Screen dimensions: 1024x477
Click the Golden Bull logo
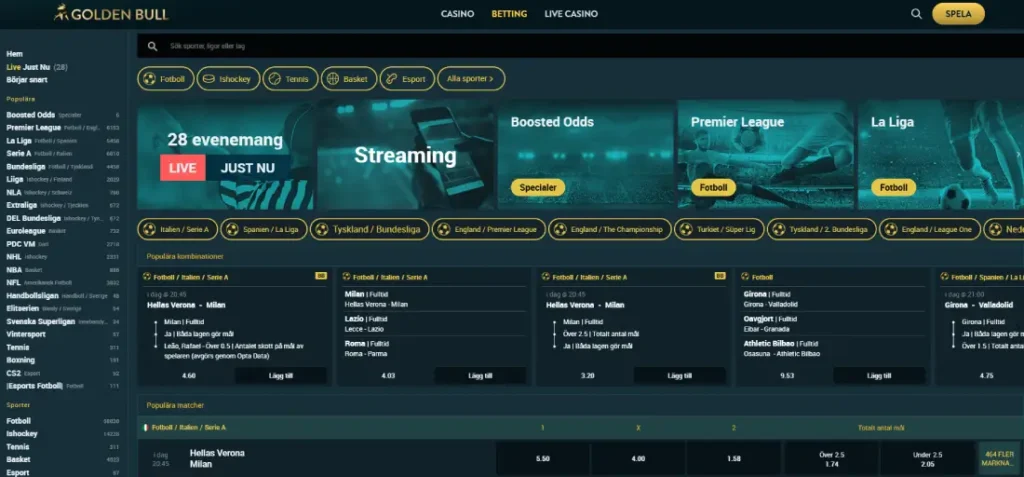(x=111, y=14)
